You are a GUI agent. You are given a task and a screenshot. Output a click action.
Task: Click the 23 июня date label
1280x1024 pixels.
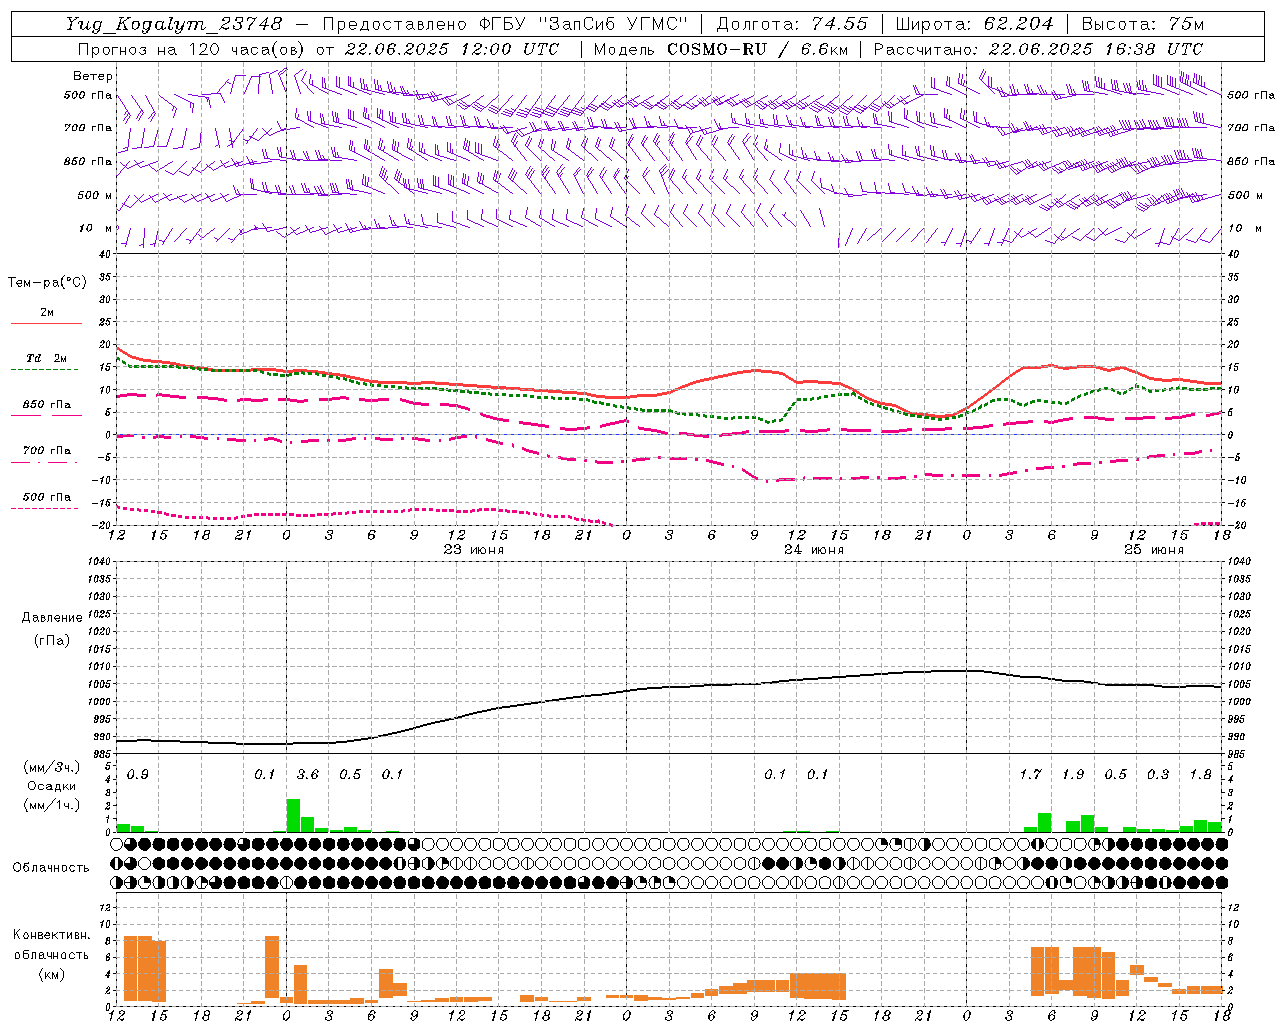[x=474, y=550]
